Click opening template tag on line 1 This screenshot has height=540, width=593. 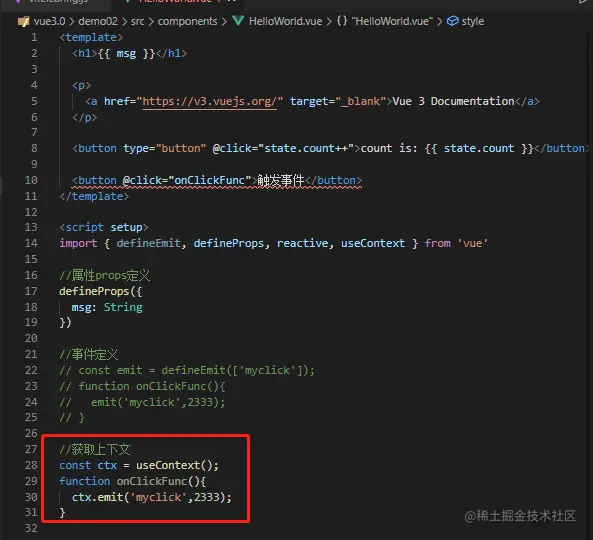coord(91,37)
